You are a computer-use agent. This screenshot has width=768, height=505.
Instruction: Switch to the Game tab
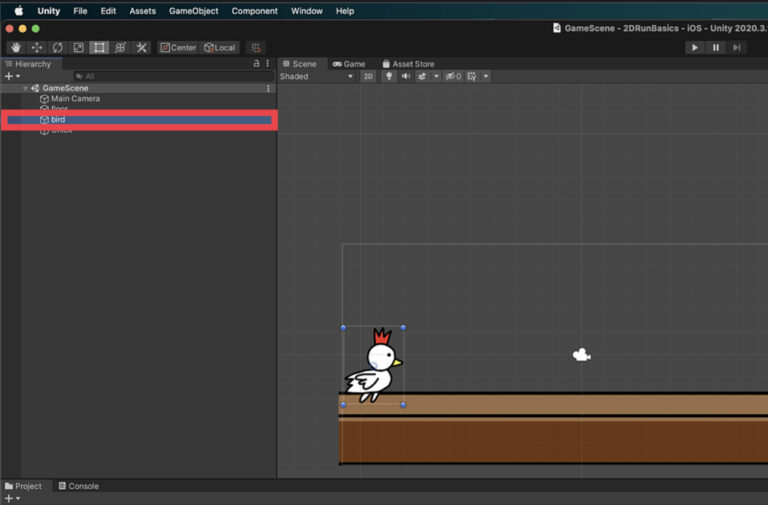pos(349,64)
